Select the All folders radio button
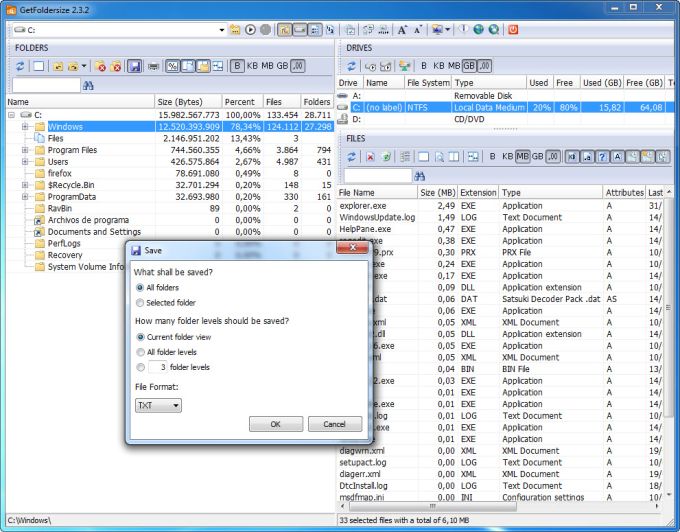 [140, 287]
